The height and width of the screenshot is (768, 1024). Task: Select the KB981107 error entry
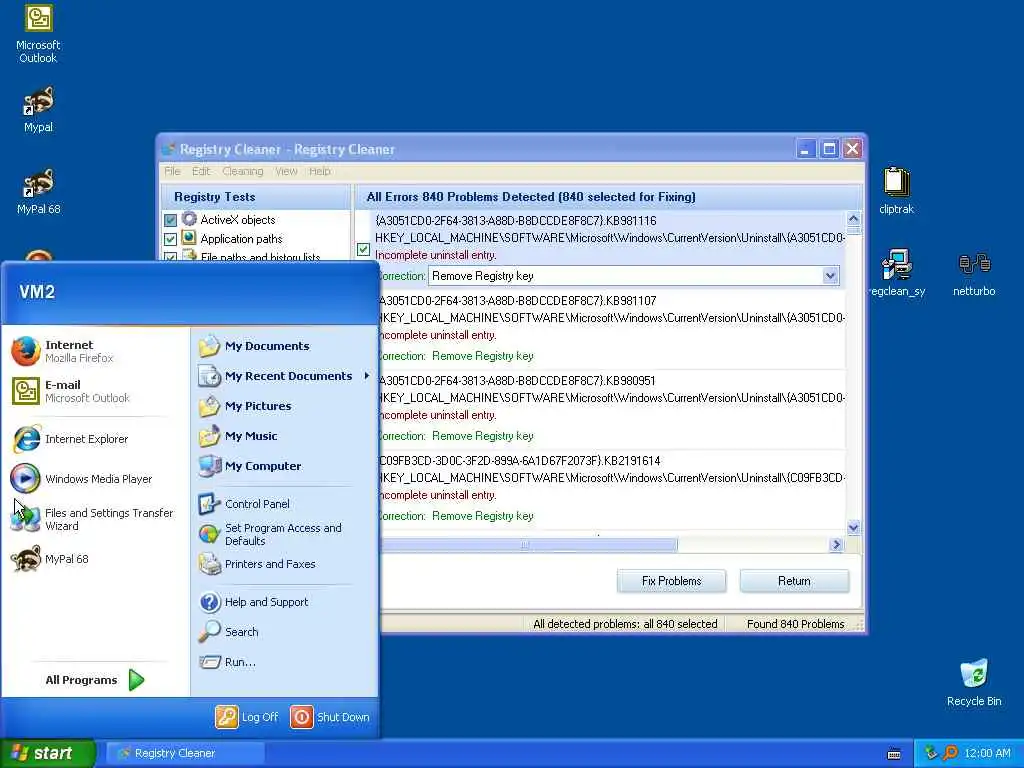click(612, 328)
